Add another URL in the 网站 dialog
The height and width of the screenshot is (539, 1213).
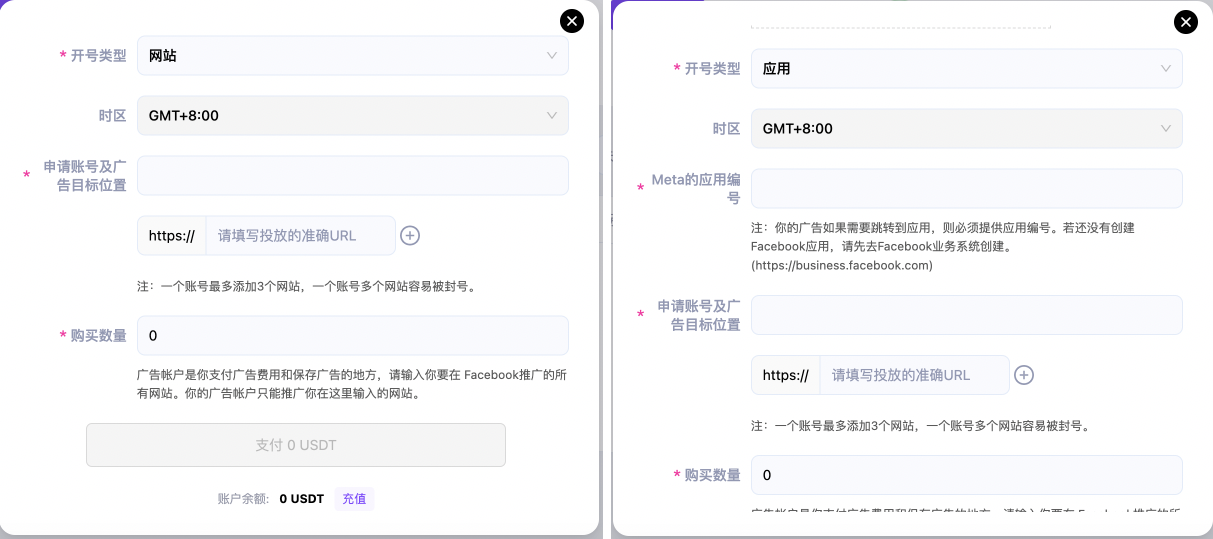coord(410,236)
